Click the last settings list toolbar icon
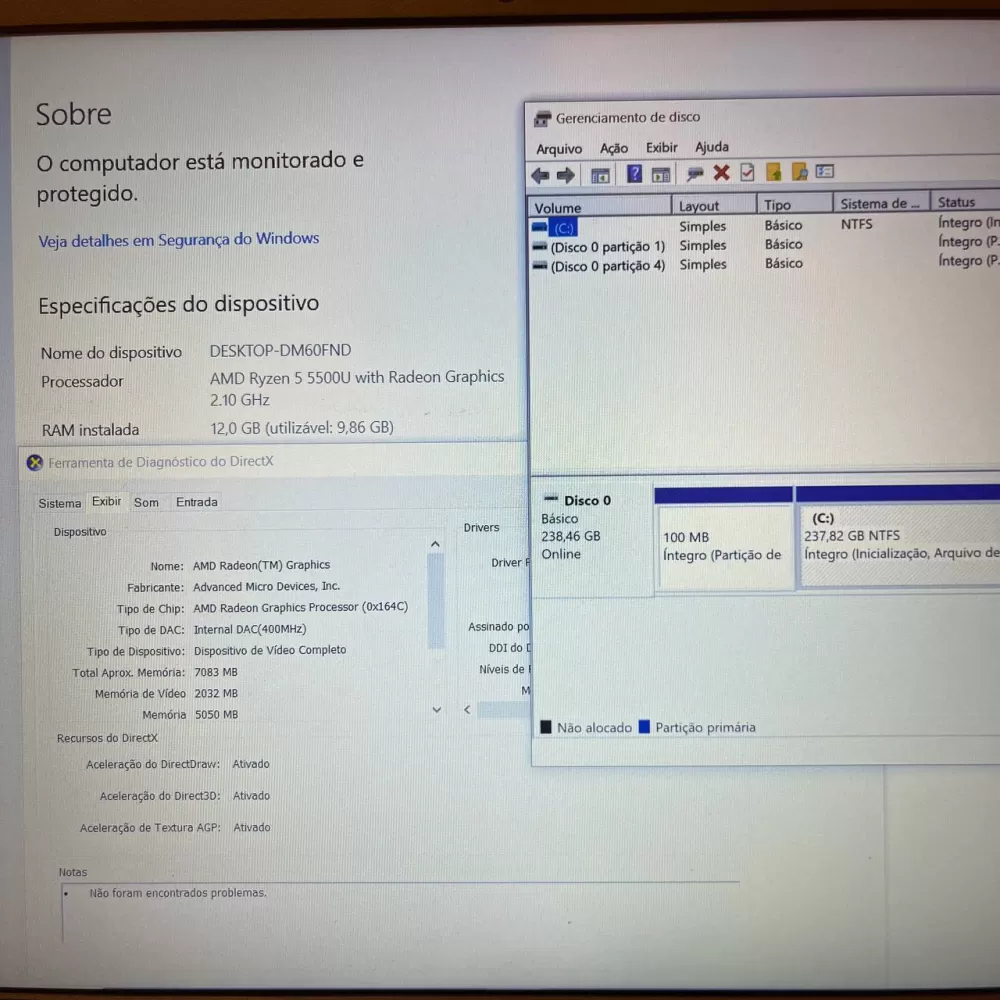Viewport: 1000px width, 1000px height. [x=825, y=172]
